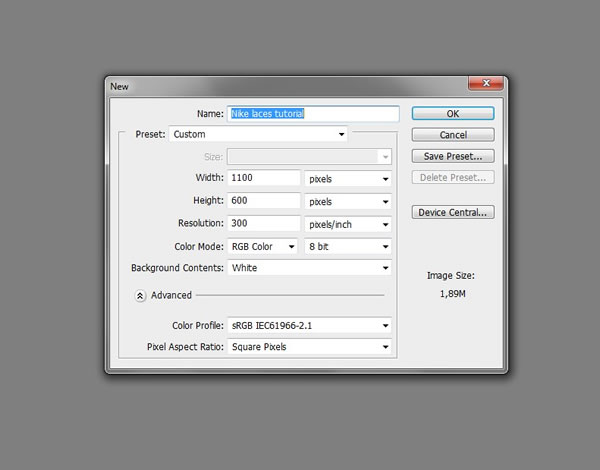This screenshot has width=600, height=470.
Task: Open Resolution units dropdown
Action: coord(348,224)
